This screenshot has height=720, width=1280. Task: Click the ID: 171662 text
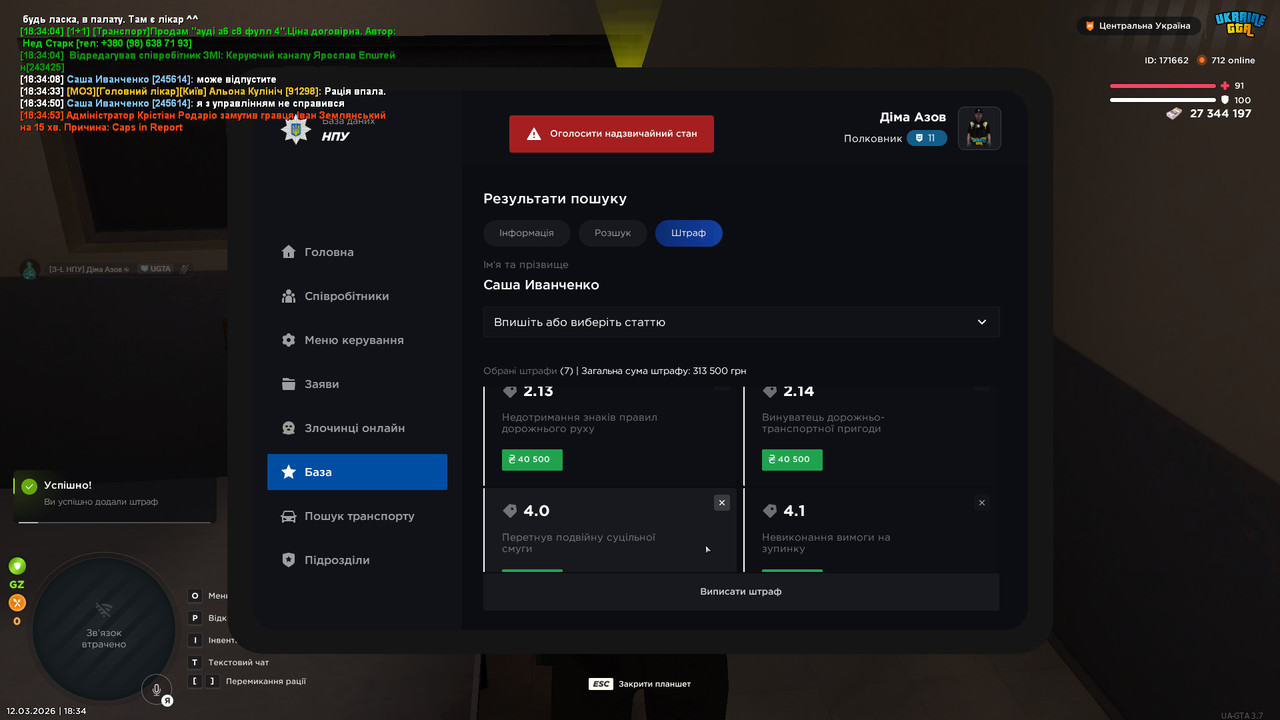click(1167, 61)
